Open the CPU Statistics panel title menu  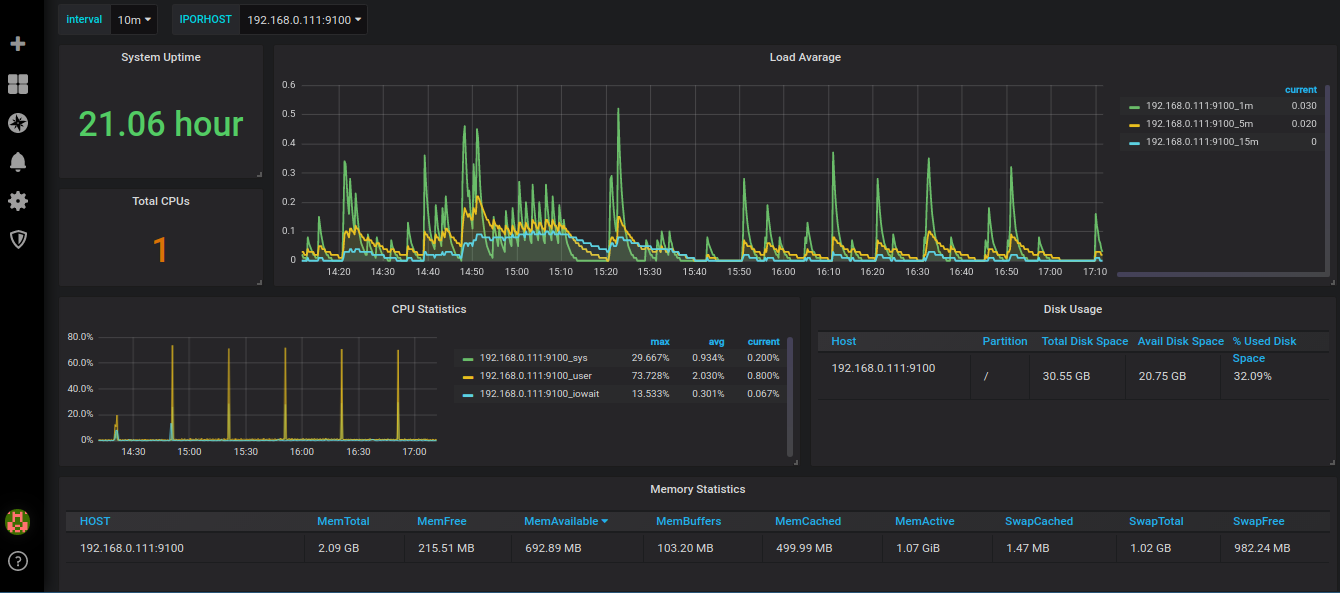429,309
